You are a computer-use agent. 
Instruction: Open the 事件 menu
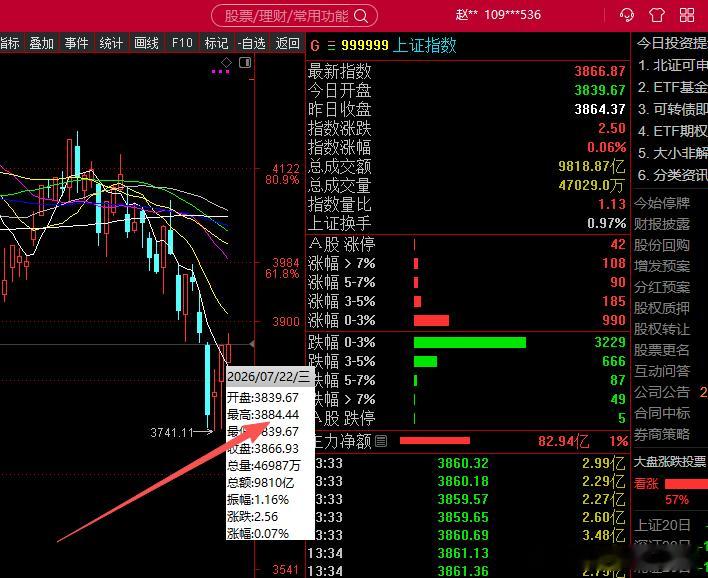tap(76, 43)
